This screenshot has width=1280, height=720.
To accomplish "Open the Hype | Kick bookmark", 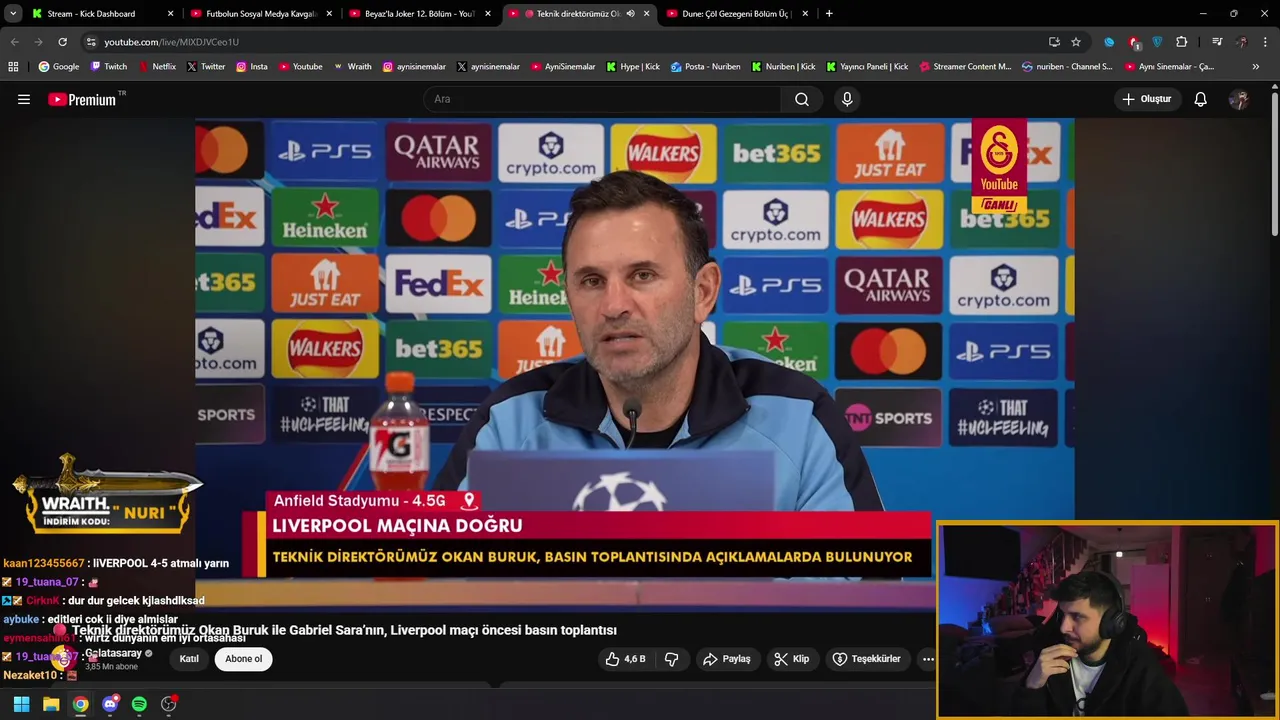I will (632, 67).
